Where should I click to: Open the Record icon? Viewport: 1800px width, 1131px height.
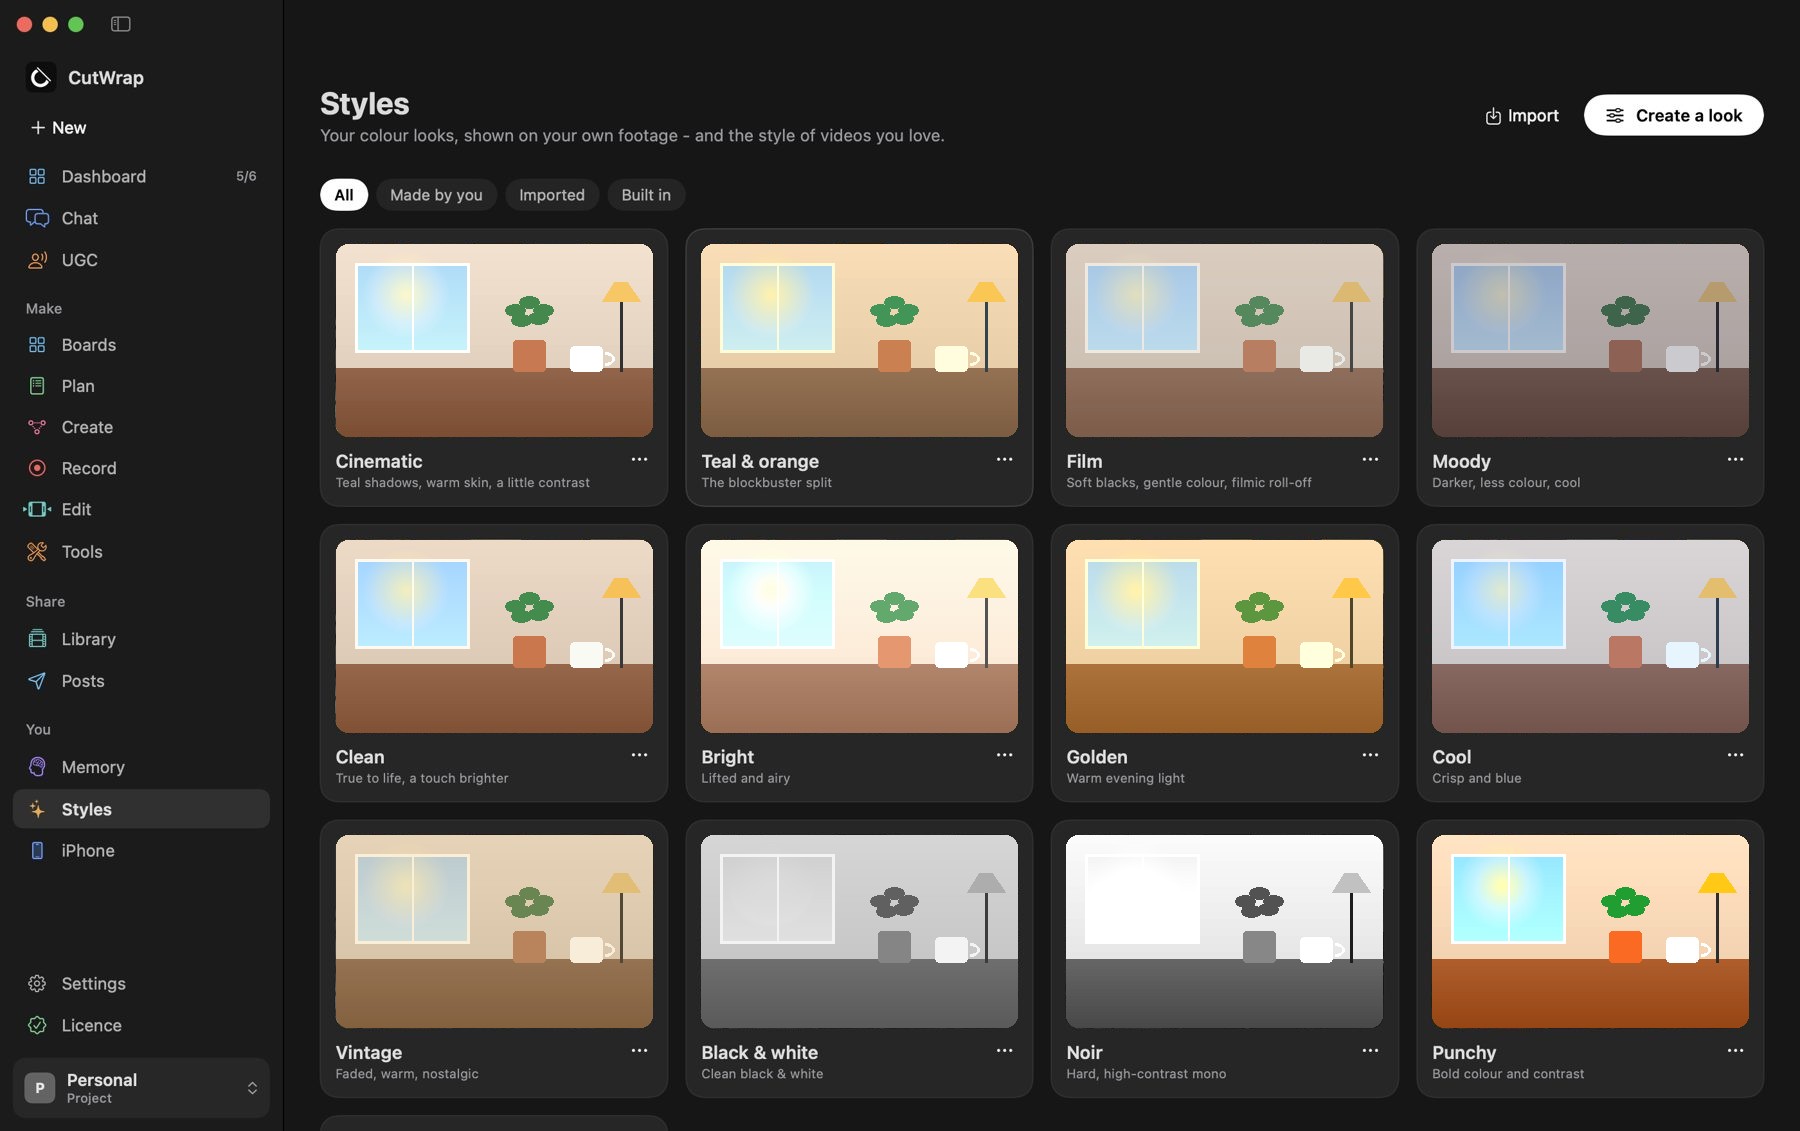[x=37, y=468]
